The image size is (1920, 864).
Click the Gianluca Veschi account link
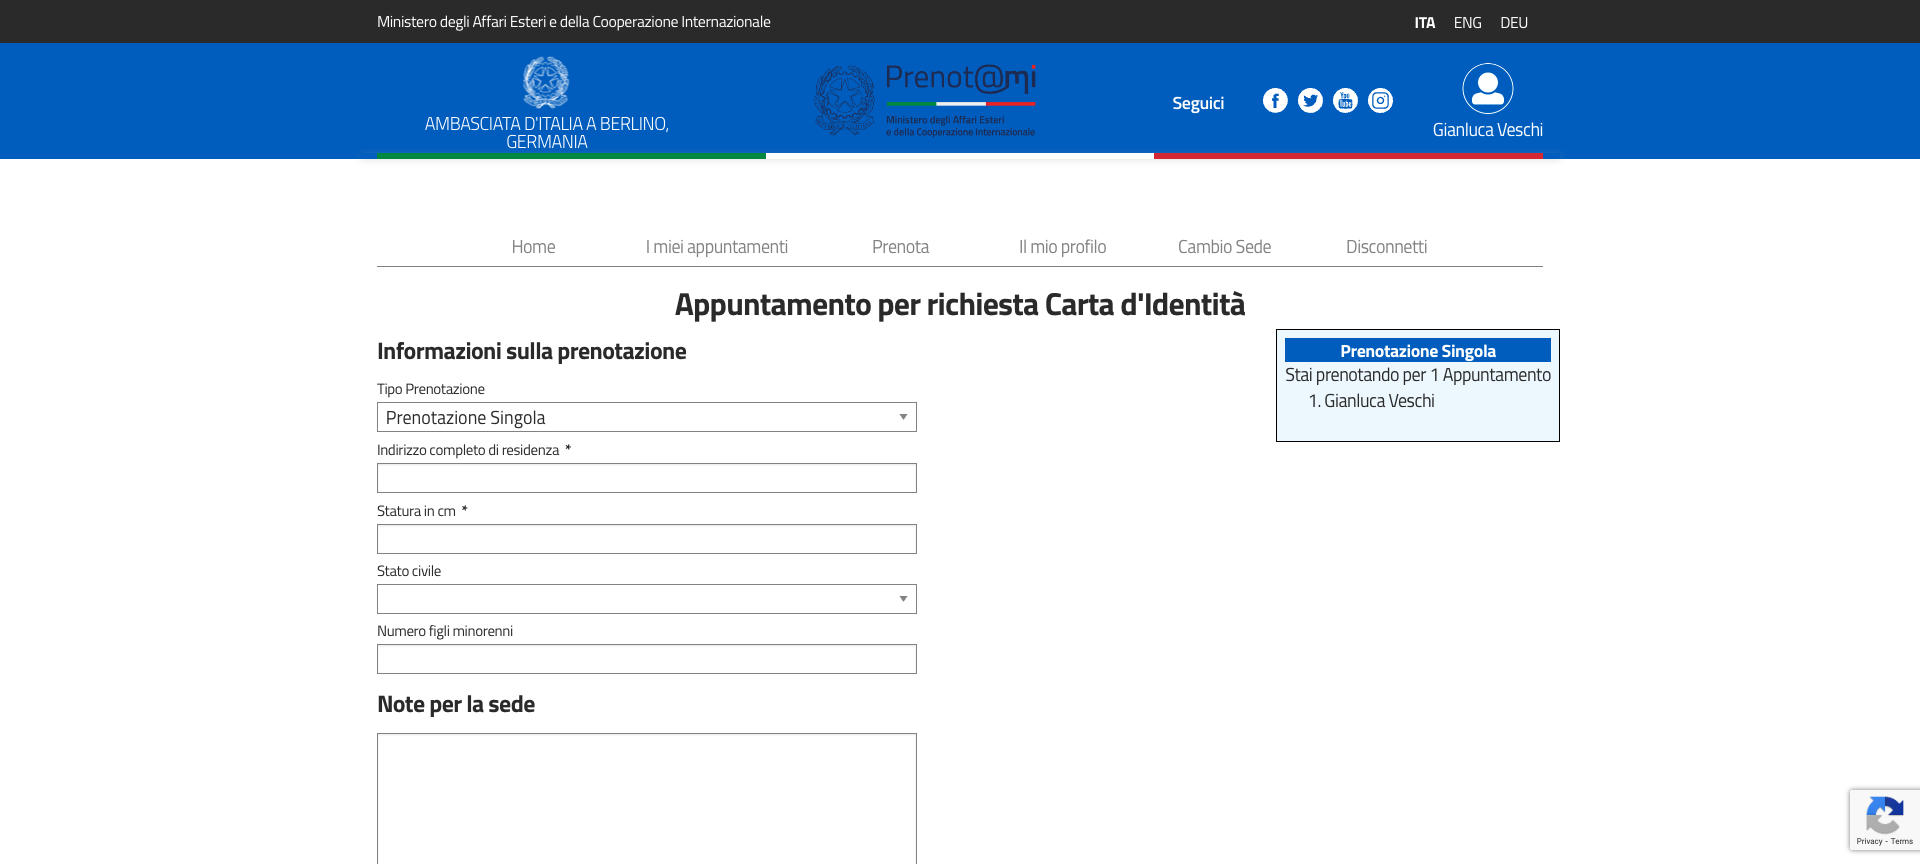click(x=1488, y=129)
